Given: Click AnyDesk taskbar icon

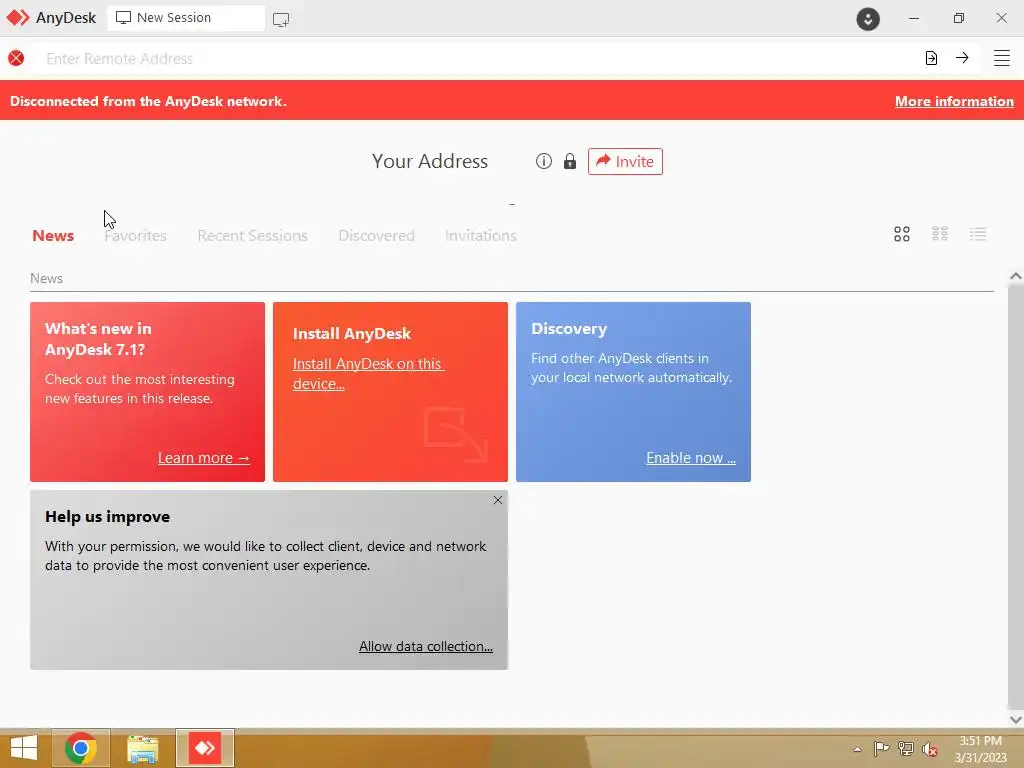Looking at the screenshot, I should pos(204,748).
